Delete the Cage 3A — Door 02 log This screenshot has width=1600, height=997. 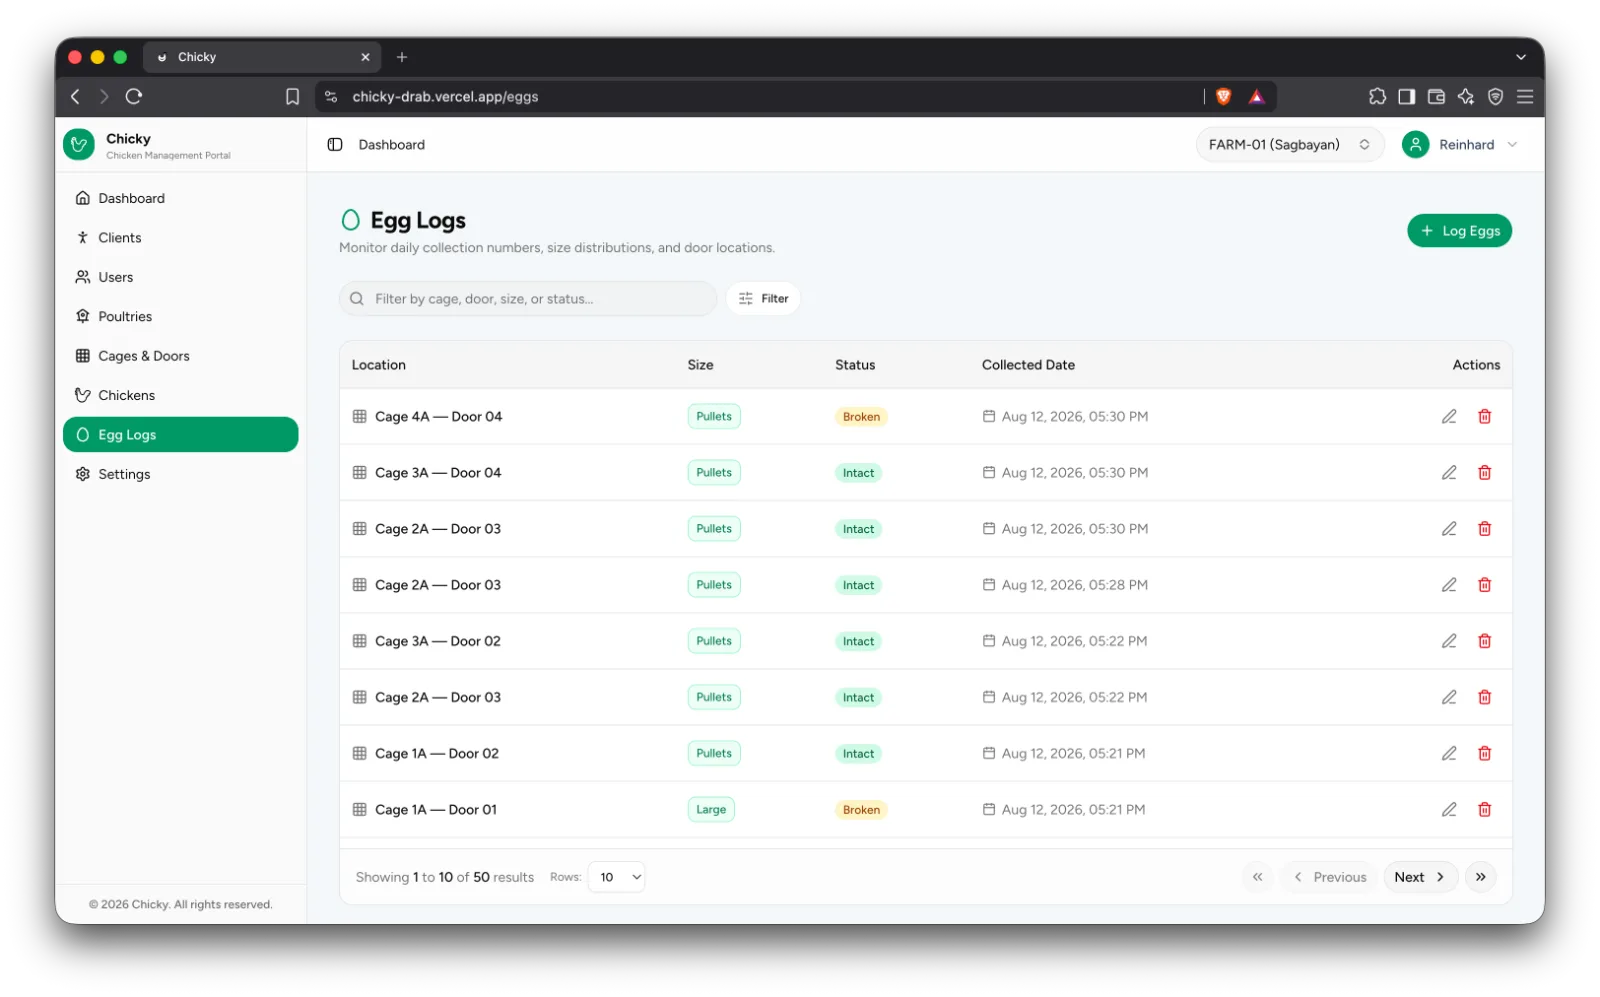[1485, 641]
